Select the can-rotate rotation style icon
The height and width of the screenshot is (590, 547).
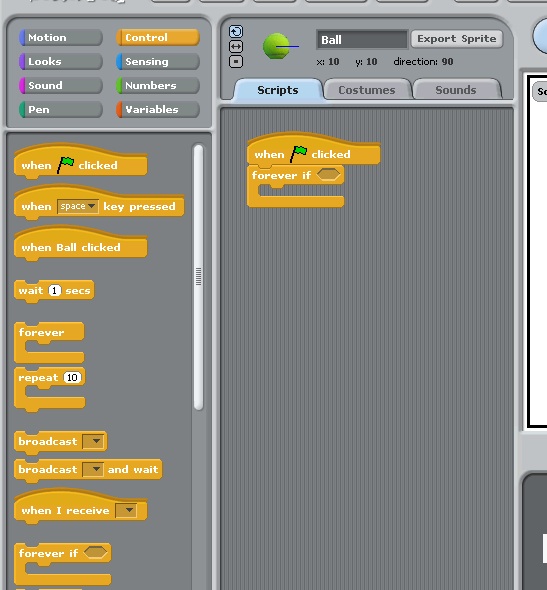pos(236,32)
